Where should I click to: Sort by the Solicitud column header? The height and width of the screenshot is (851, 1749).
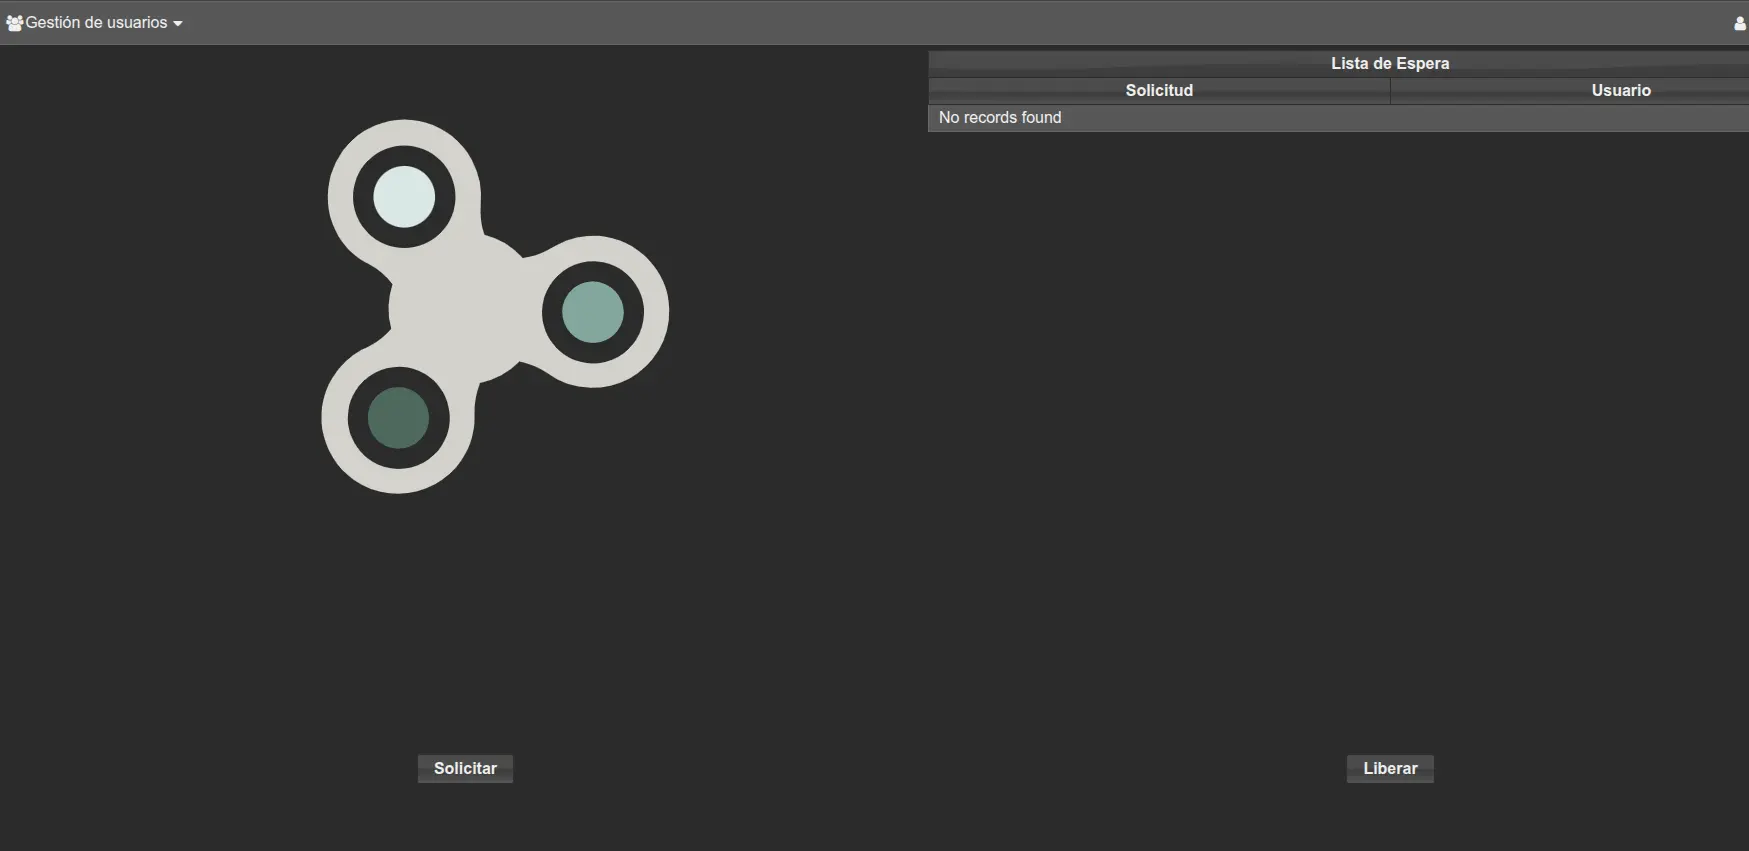pos(1159,90)
